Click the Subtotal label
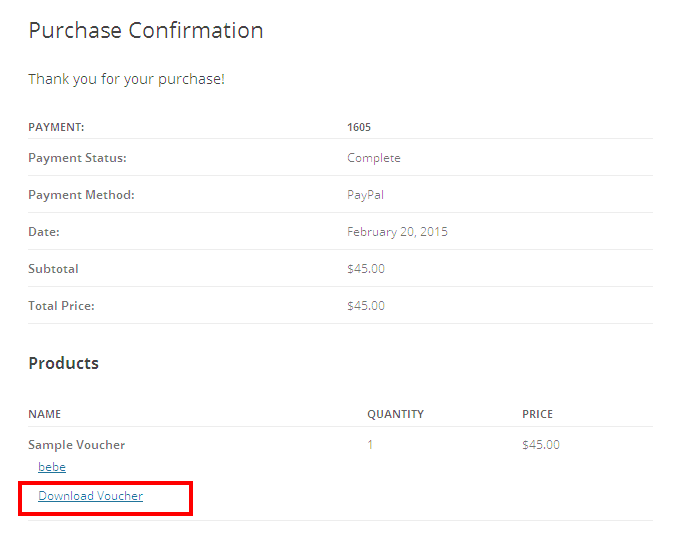 53,269
